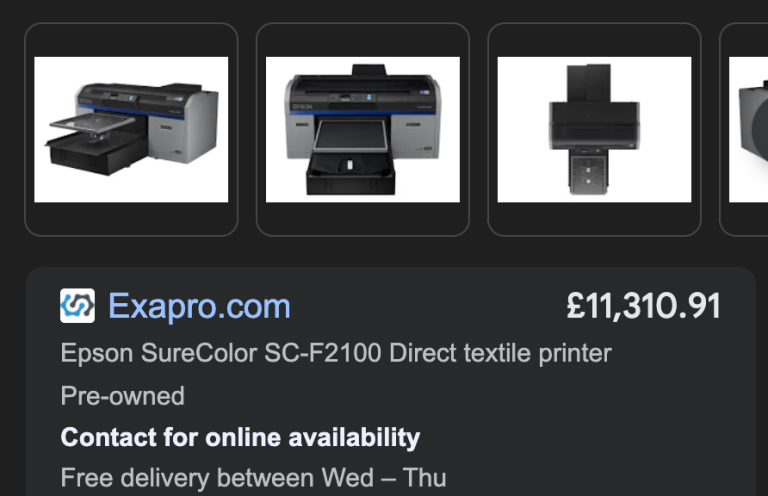The height and width of the screenshot is (496, 768).
Task: Click the empty area right of Pre-owned in the offer card
Action: coord(451,396)
